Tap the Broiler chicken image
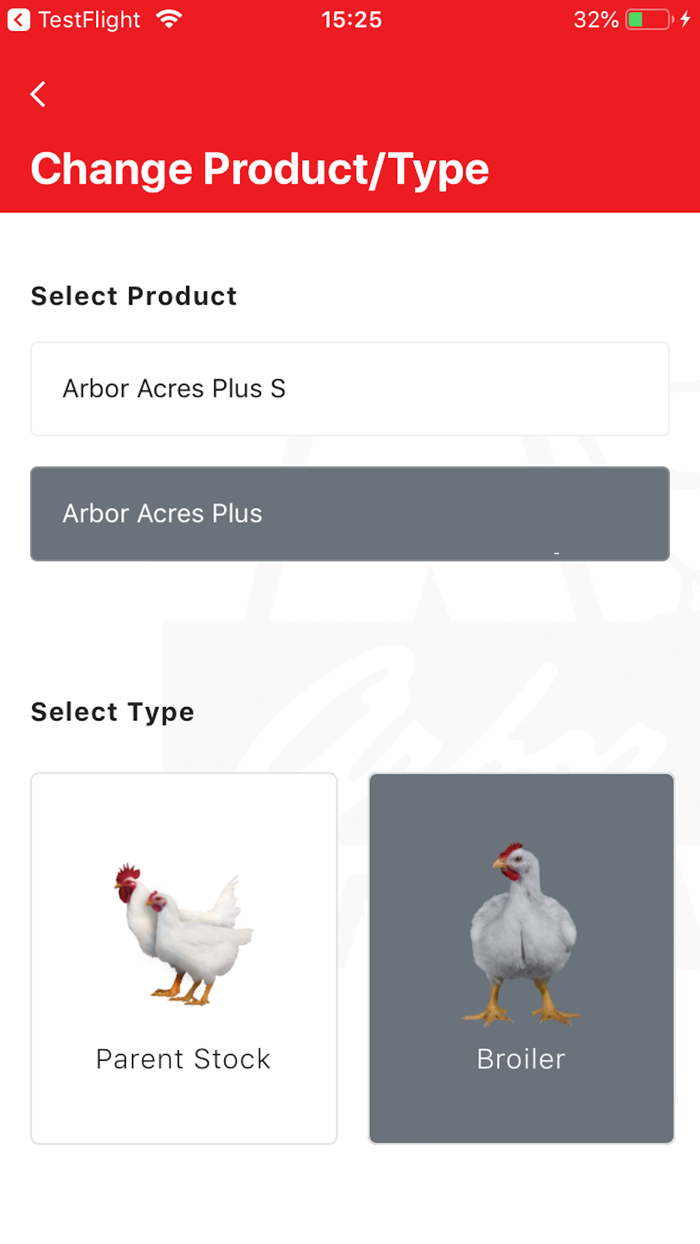Screen dimensions: 700x1244 coord(520,930)
